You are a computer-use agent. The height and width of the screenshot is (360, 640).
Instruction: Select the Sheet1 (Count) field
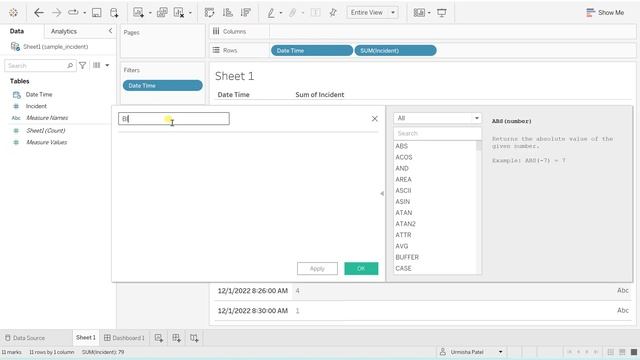tap(46, 131)
